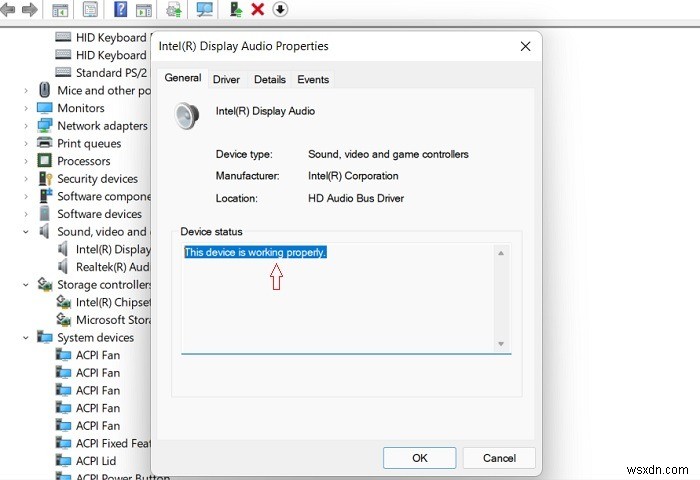The width and height of the screenshot is (700, 480).
Task: Close the Intel(R) Display Audio Properties dialog
Action: 525,46
